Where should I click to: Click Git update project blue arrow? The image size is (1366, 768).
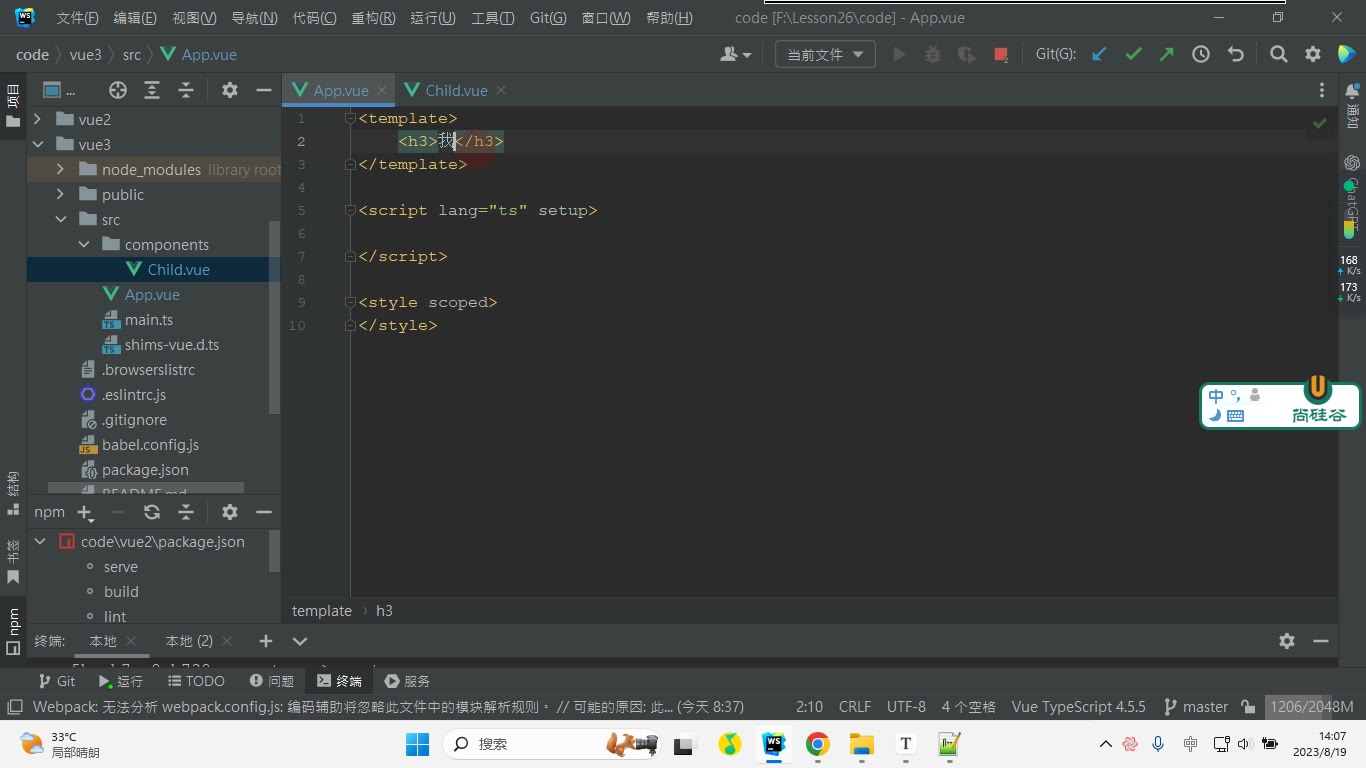(x=1099, y=55)
